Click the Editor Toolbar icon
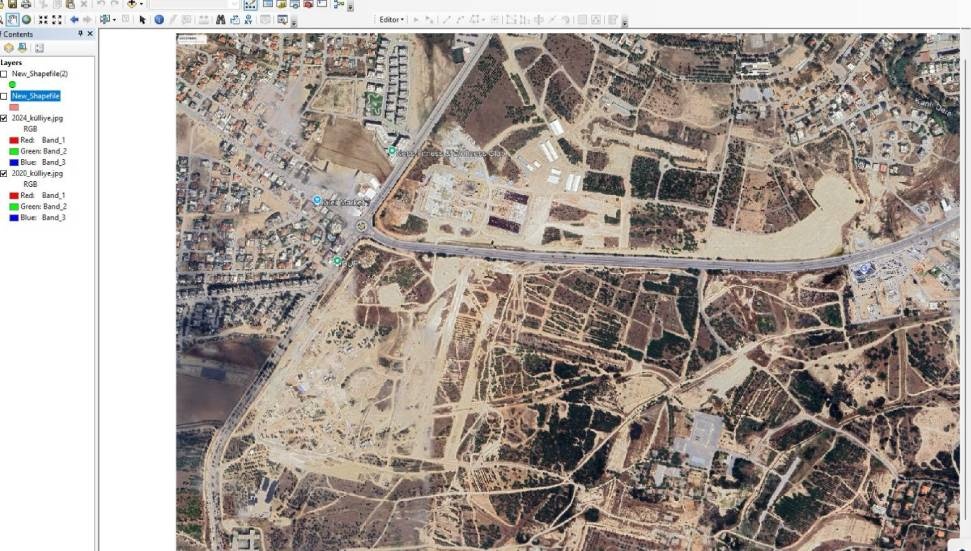The width and height of the screenshot is (971, 551). (x=250, y=5)
